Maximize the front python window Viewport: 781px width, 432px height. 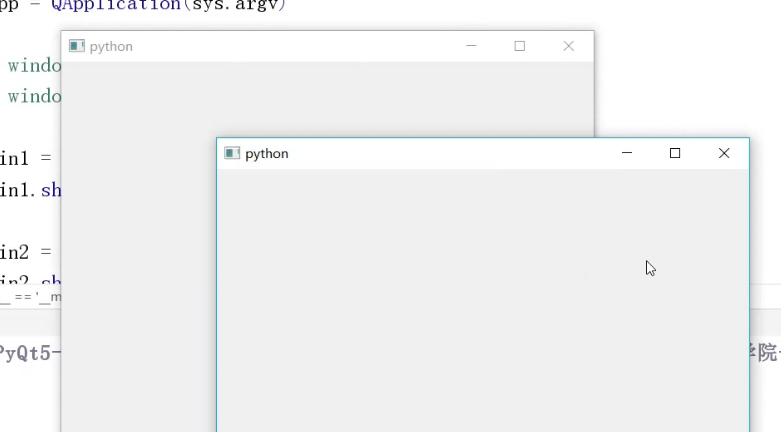click(675, 153)
